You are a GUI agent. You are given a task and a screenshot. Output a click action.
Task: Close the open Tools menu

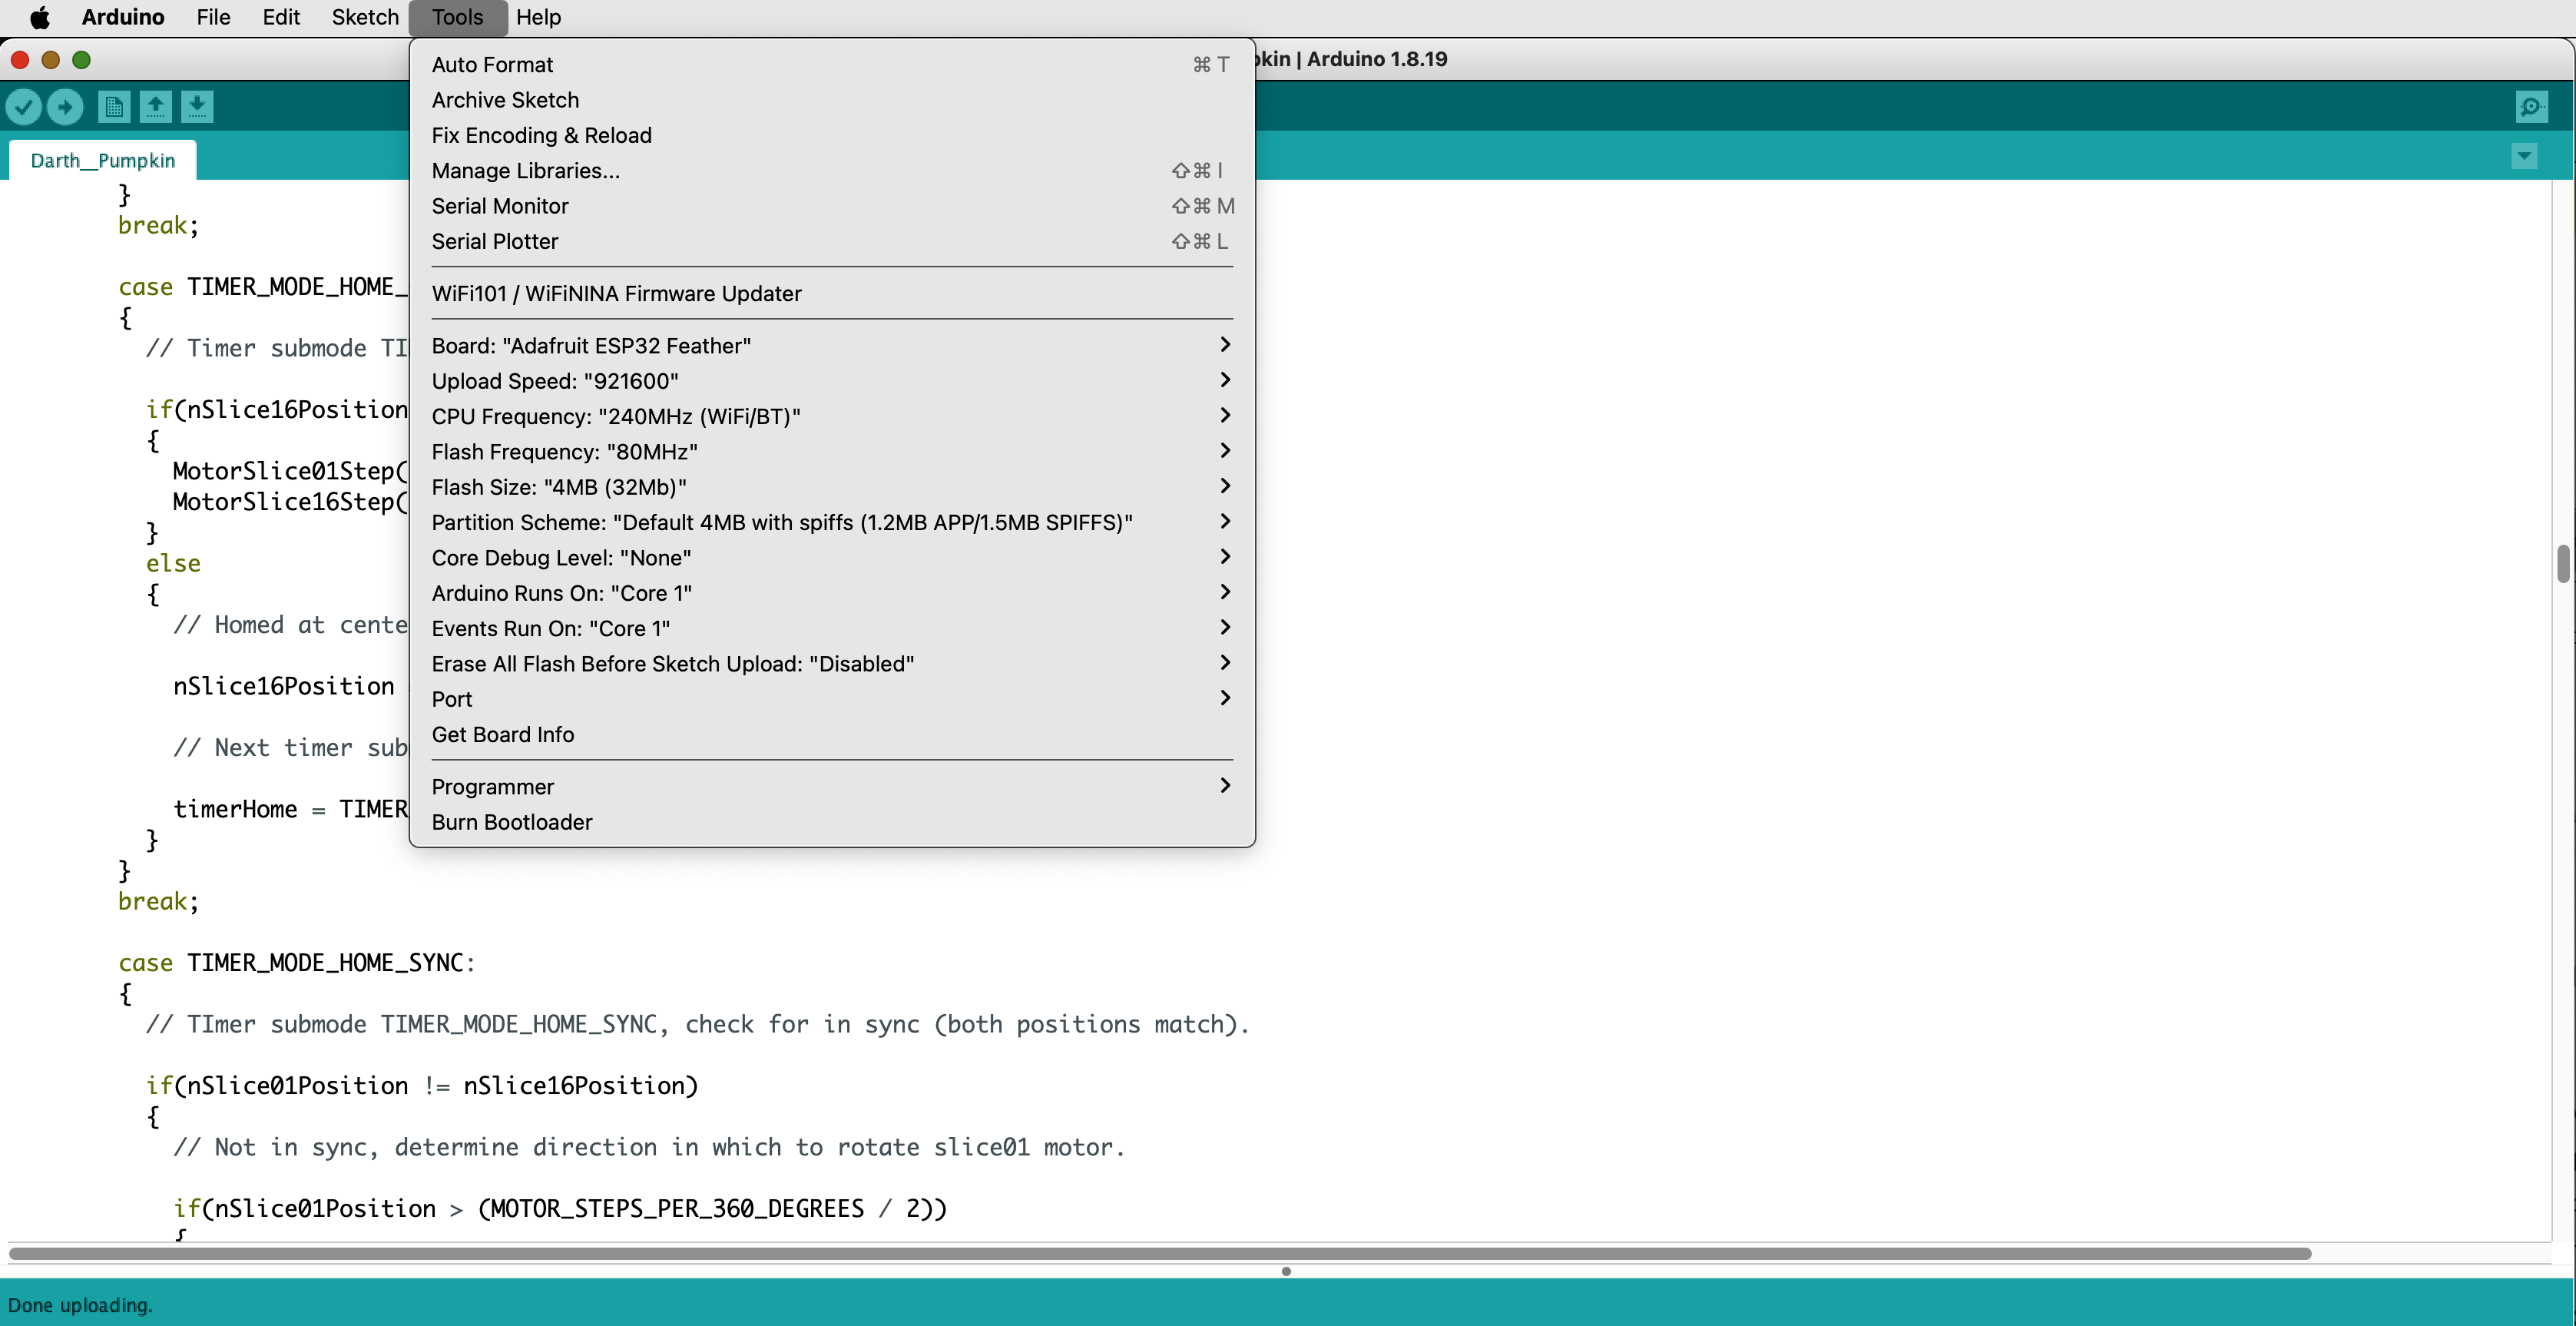tap(458, 17)
